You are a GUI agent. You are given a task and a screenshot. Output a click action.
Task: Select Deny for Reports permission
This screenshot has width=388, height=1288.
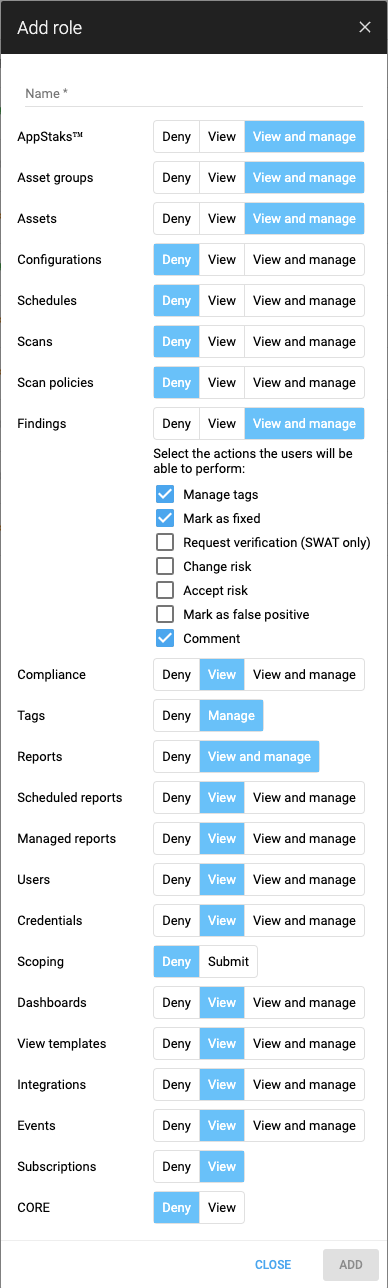[x=176, y=757]
